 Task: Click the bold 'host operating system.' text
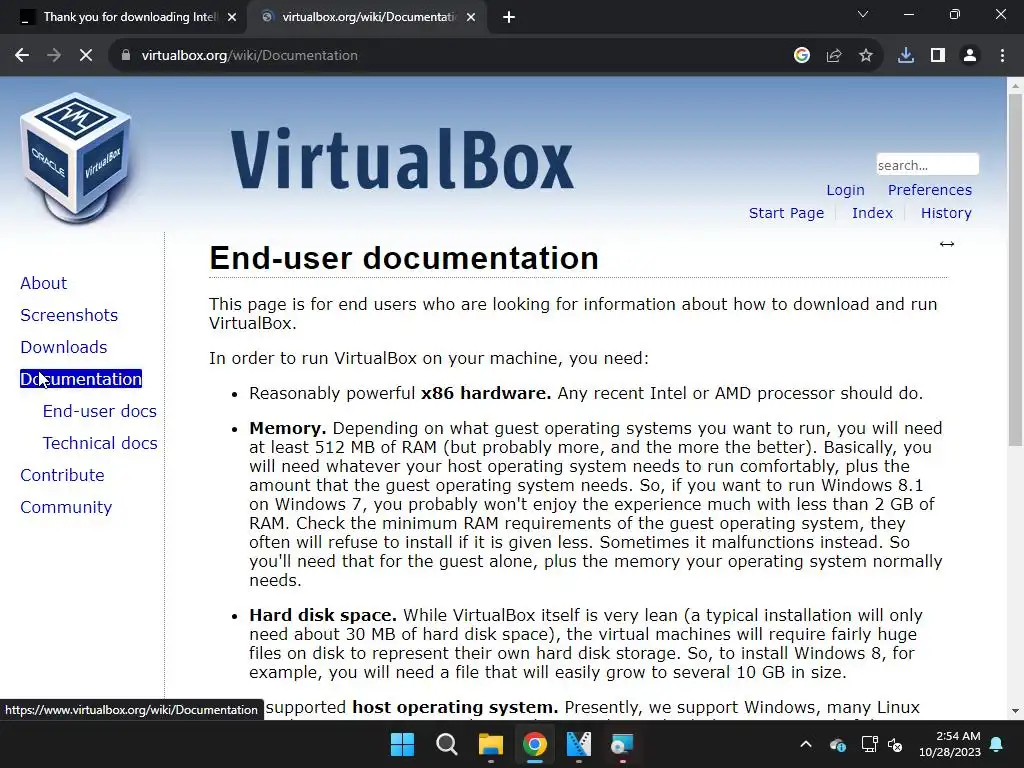pyautogui.click(x=455, y=707)
